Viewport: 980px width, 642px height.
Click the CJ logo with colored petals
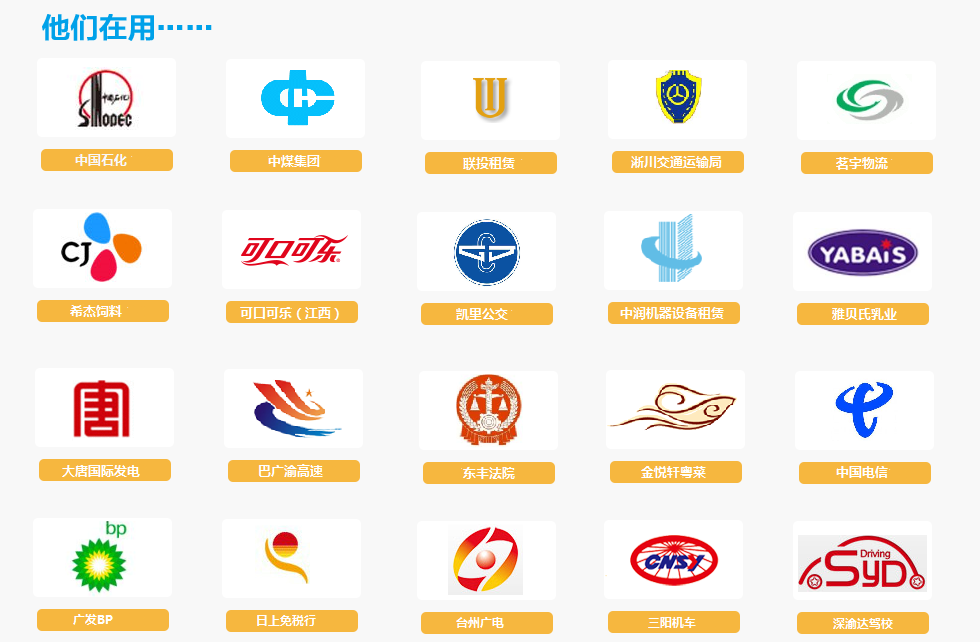pos(101,248)
